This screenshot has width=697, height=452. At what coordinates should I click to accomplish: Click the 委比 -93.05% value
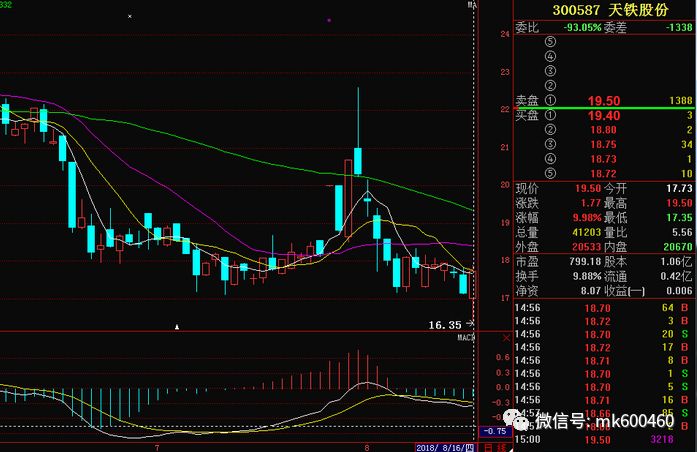coord(582,26)
